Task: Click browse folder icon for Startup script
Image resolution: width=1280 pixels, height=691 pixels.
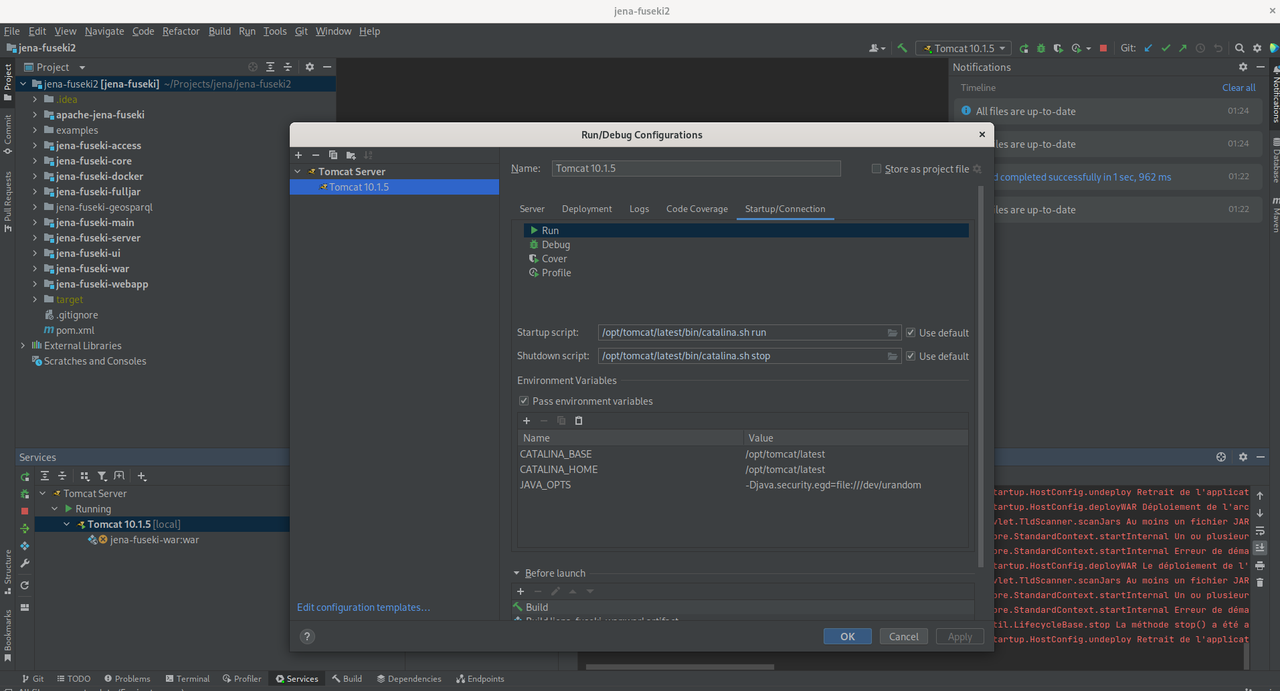Action: click(892, 333)
